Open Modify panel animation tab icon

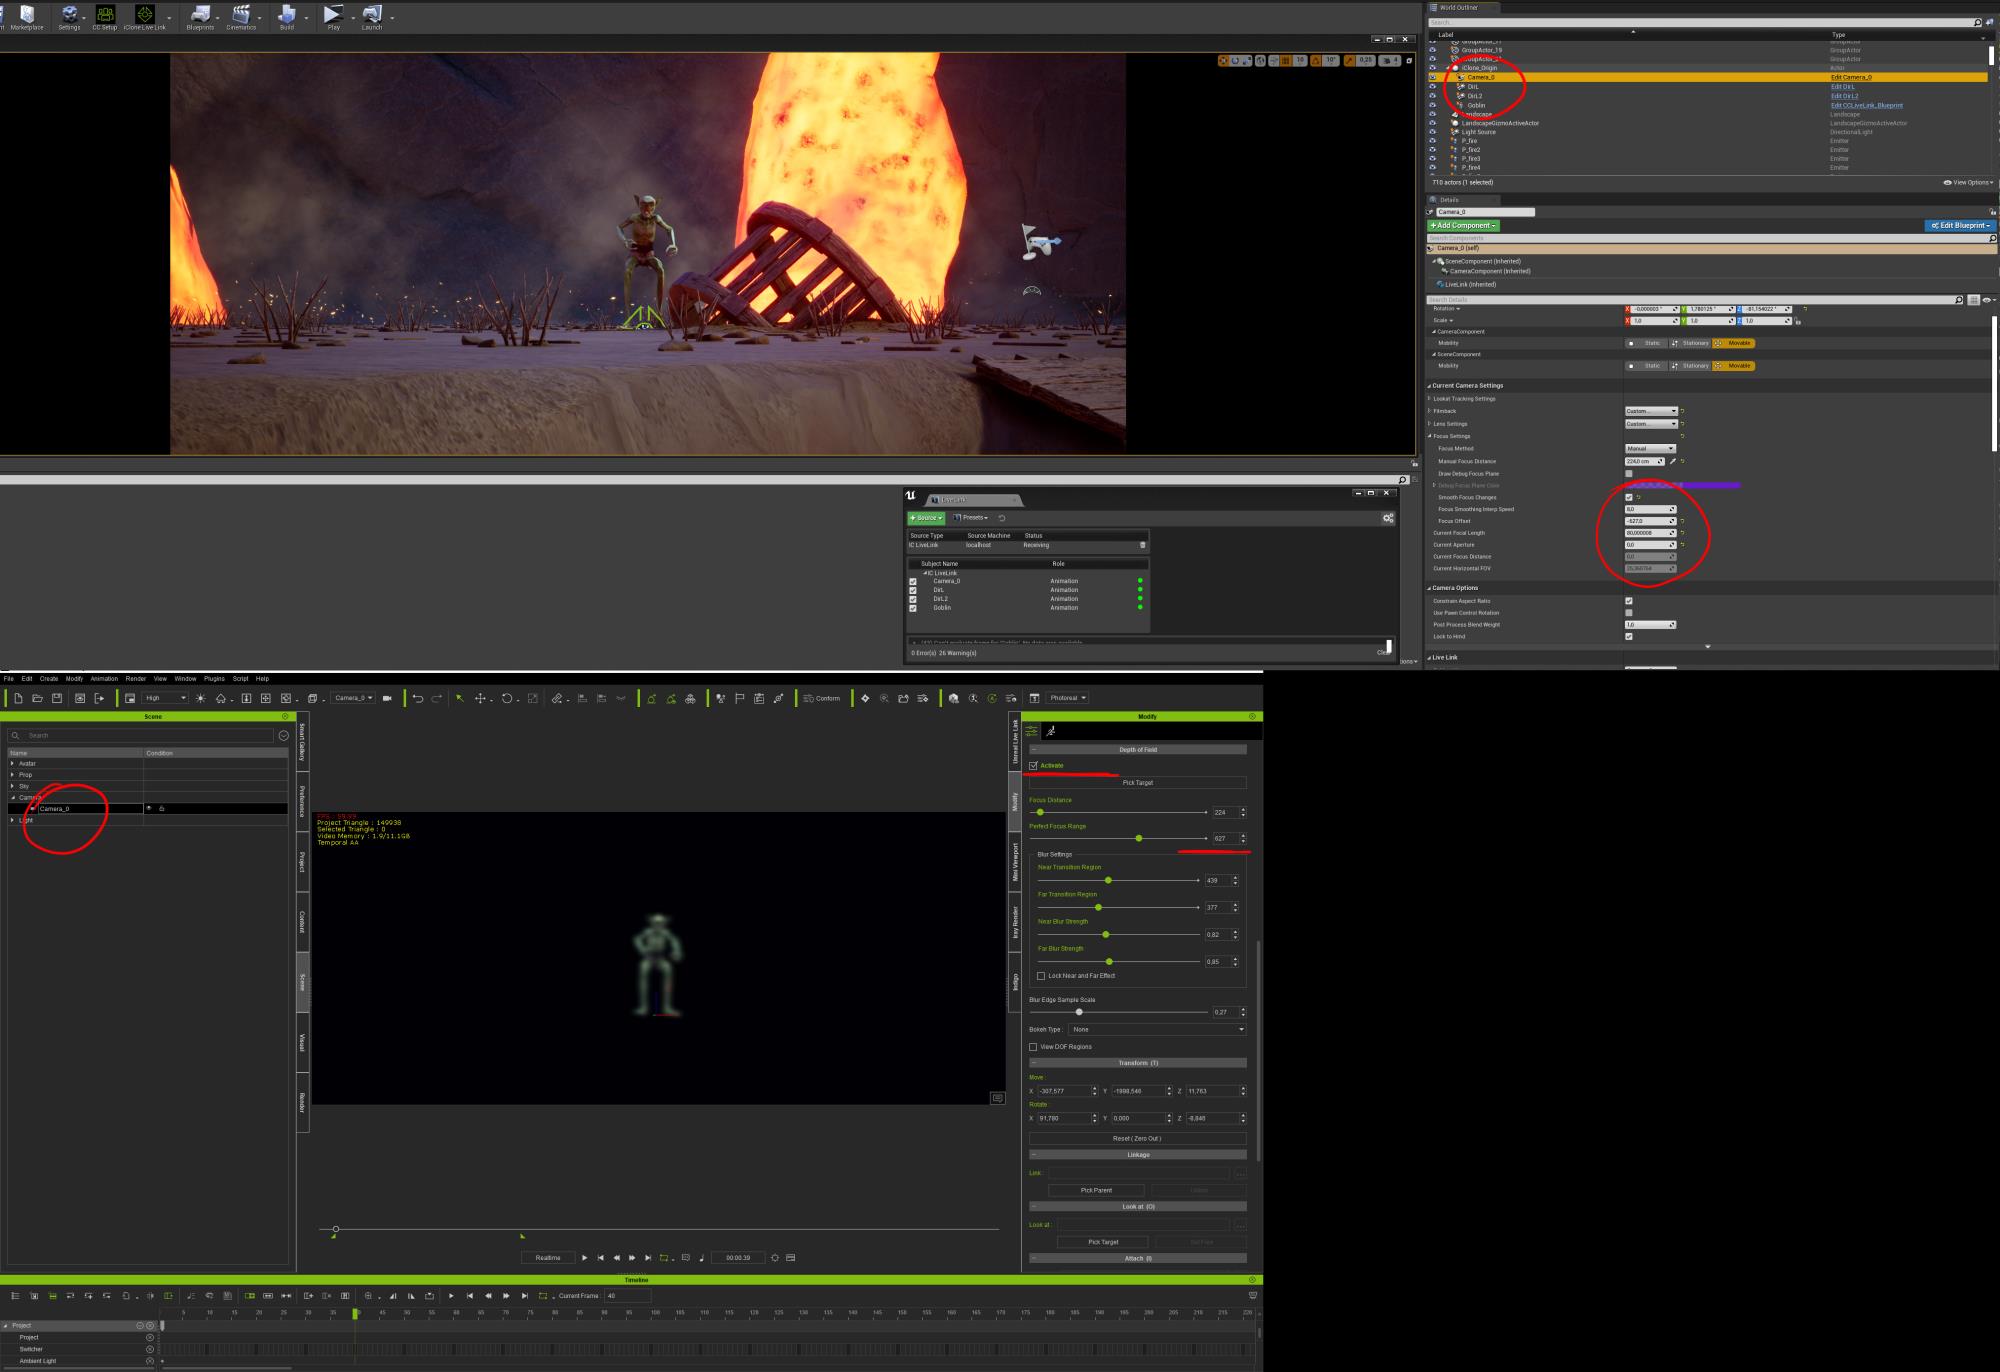(x=1051, y=731)
